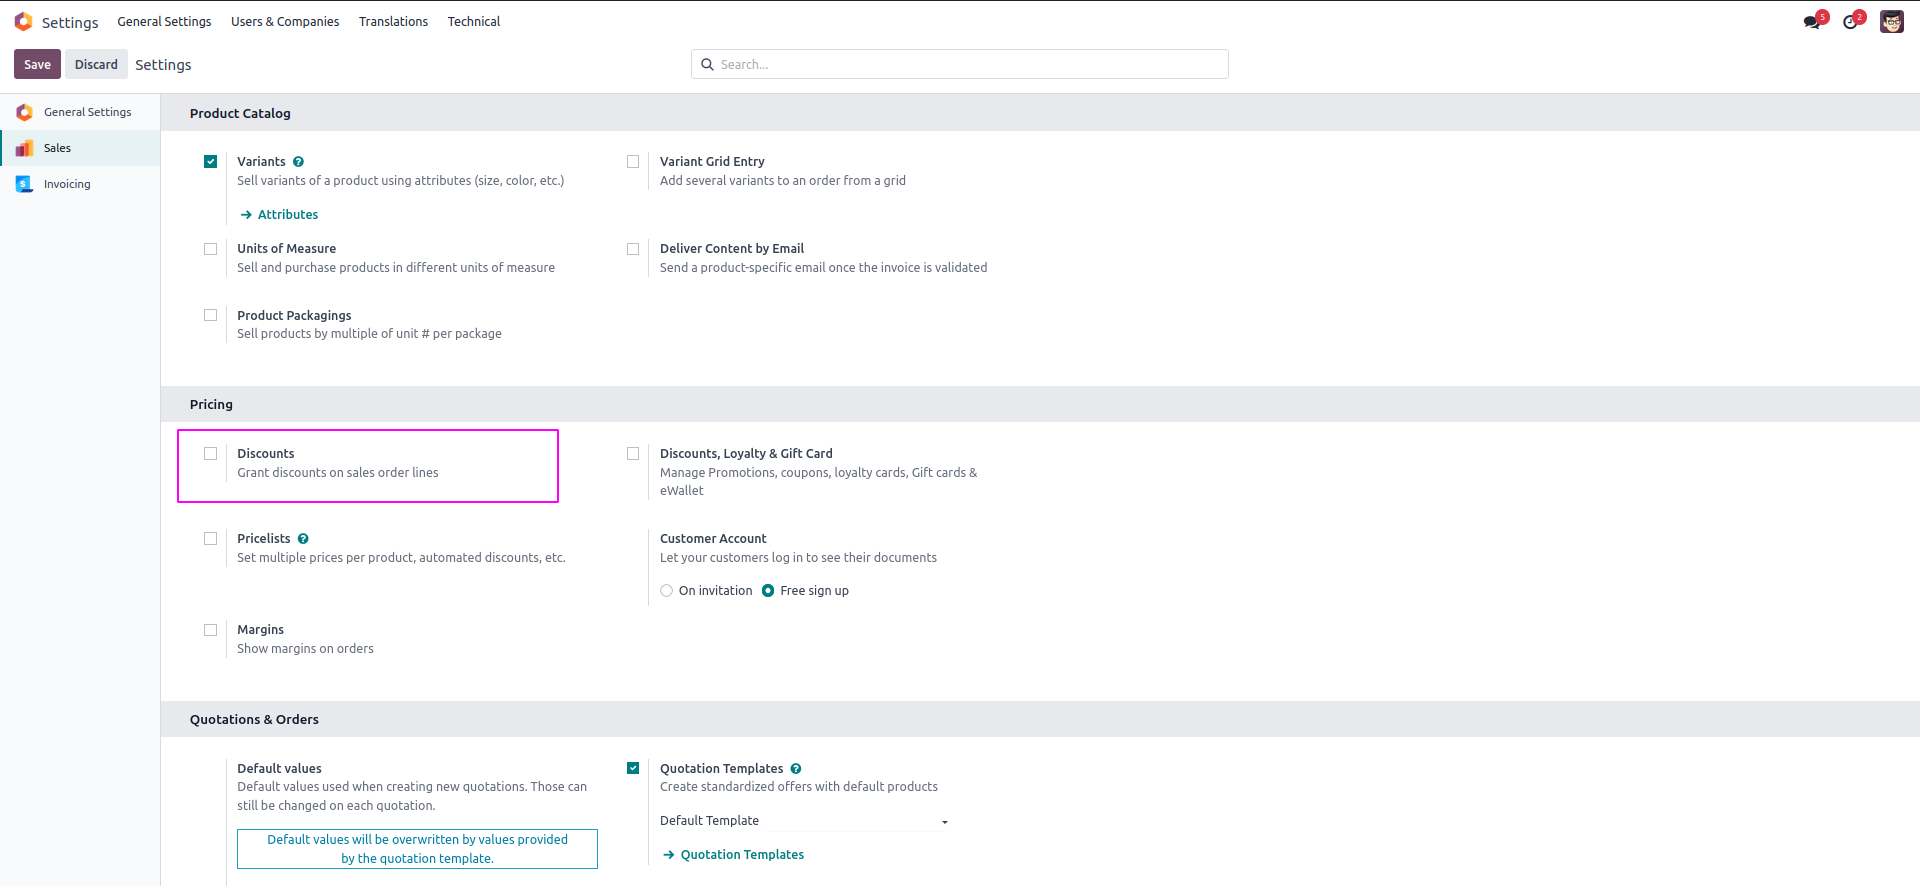This screenshot has height=886, width=1920.
Task: Enable the Margins checkbox
Action: click(211, 630)
